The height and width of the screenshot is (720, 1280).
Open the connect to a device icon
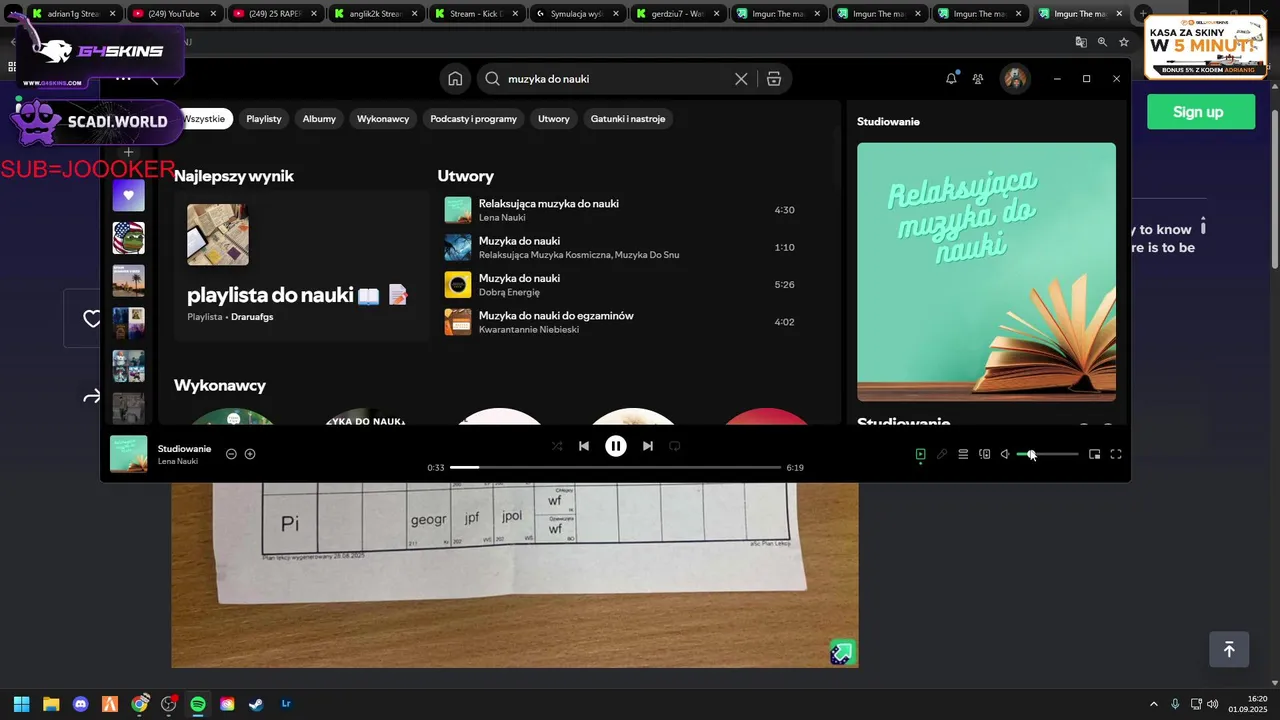(x=985, y=454)
